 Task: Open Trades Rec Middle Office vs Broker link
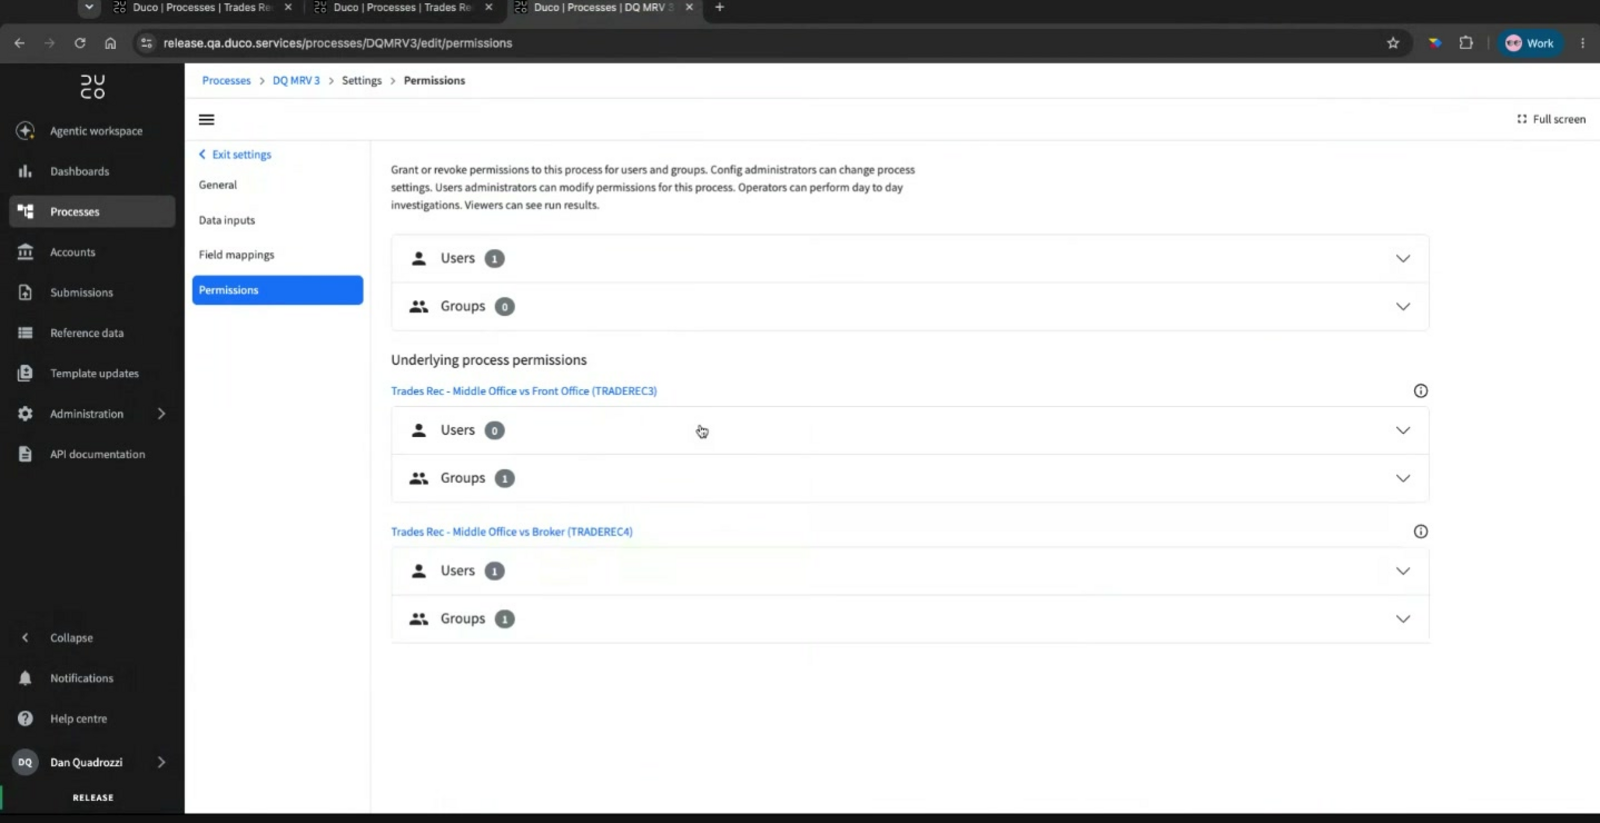pyautogui.click(x=512, y=532)
